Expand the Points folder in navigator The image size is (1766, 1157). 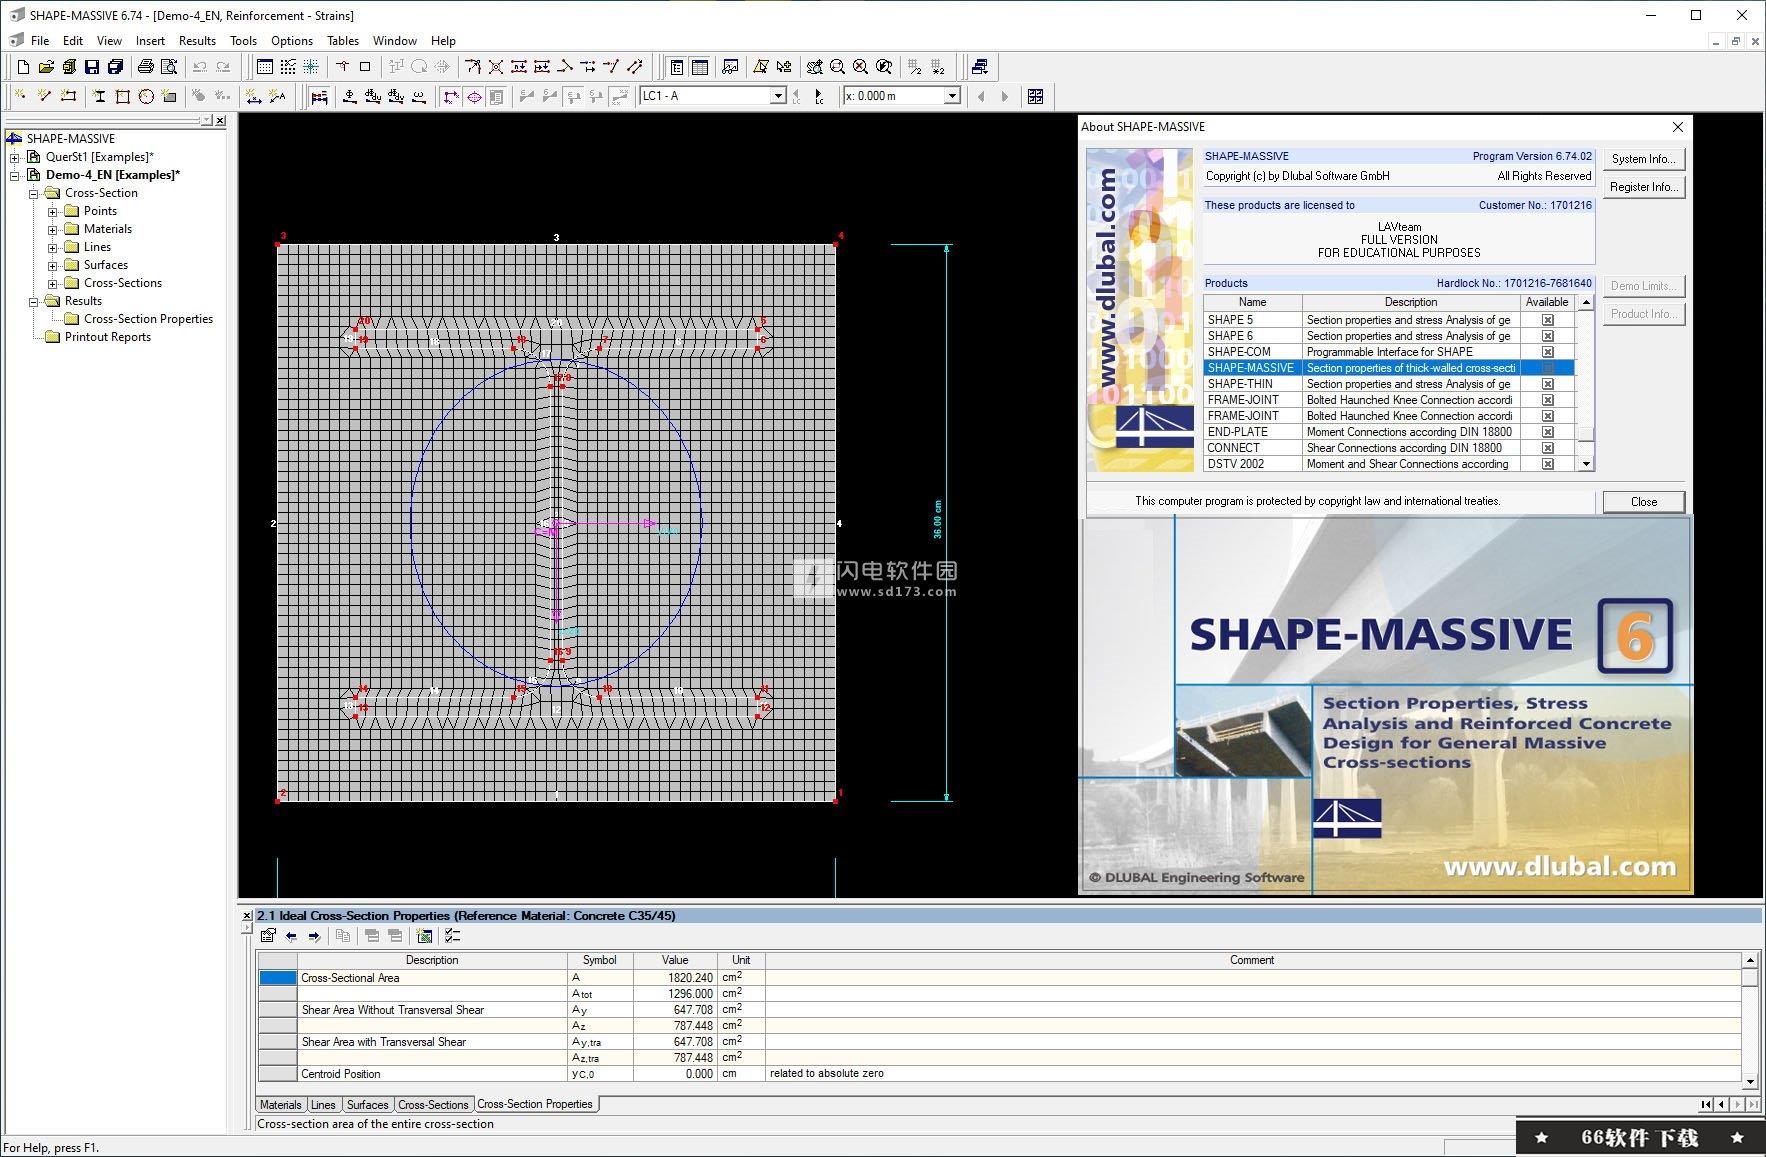tap(53, 211)
